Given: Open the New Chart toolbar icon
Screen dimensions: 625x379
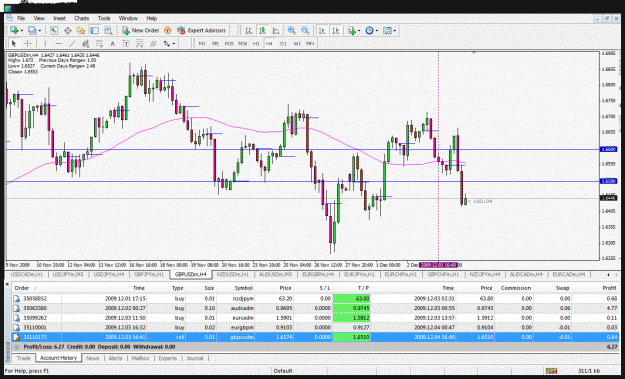Looking at the screenshot, I should pos(14,30).
